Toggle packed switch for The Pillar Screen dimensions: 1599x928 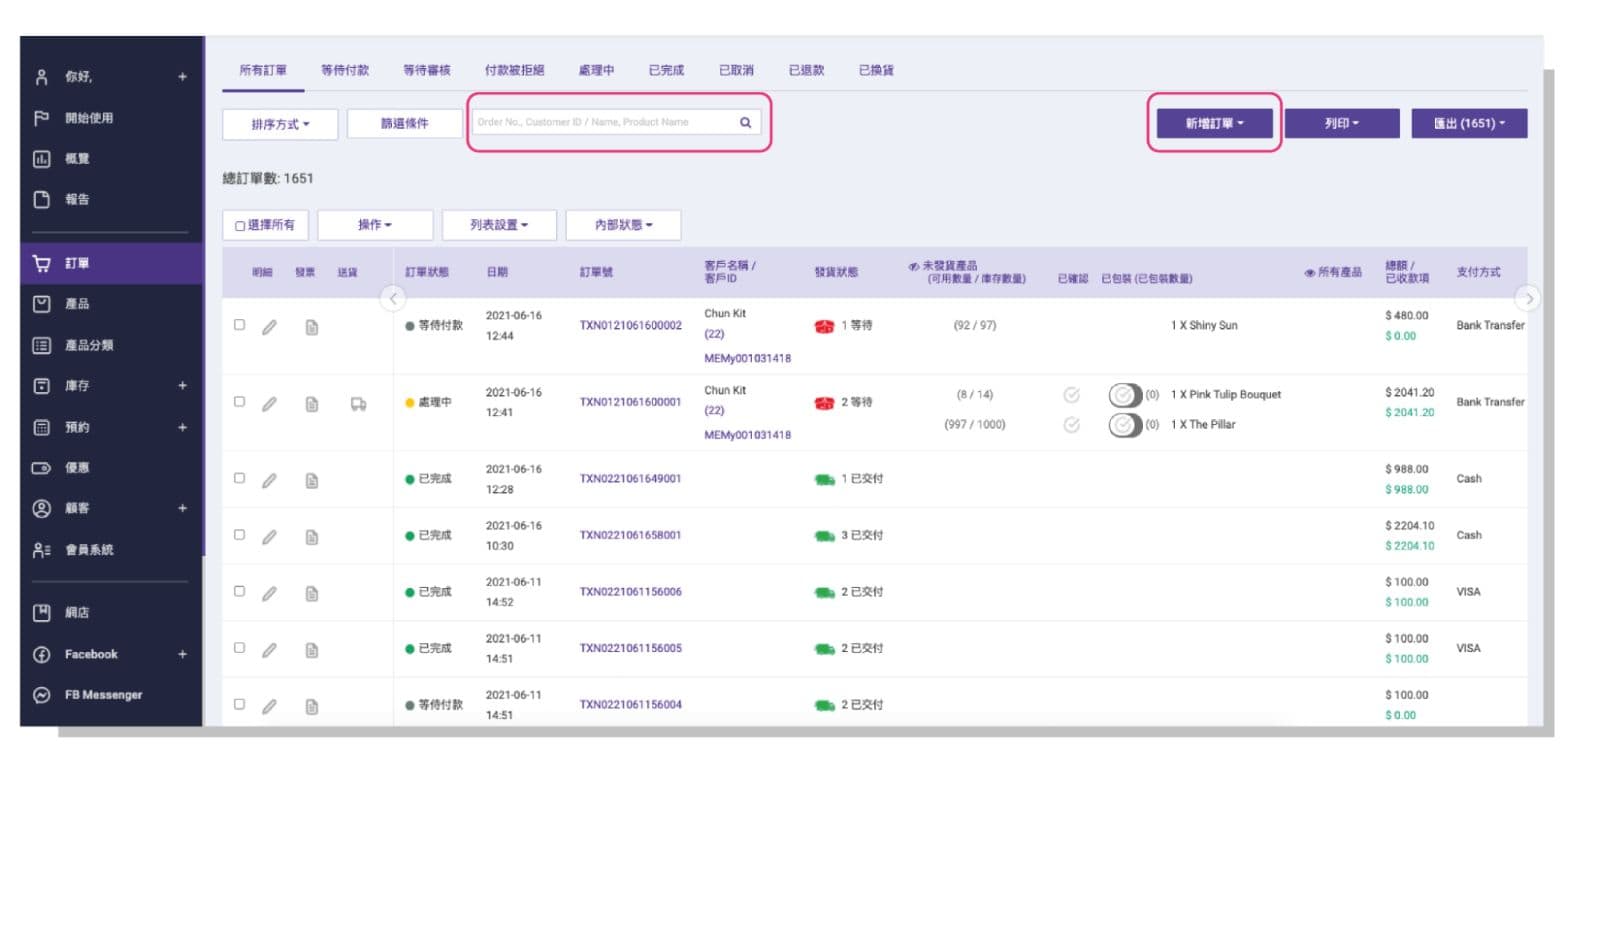(1125, 425)
